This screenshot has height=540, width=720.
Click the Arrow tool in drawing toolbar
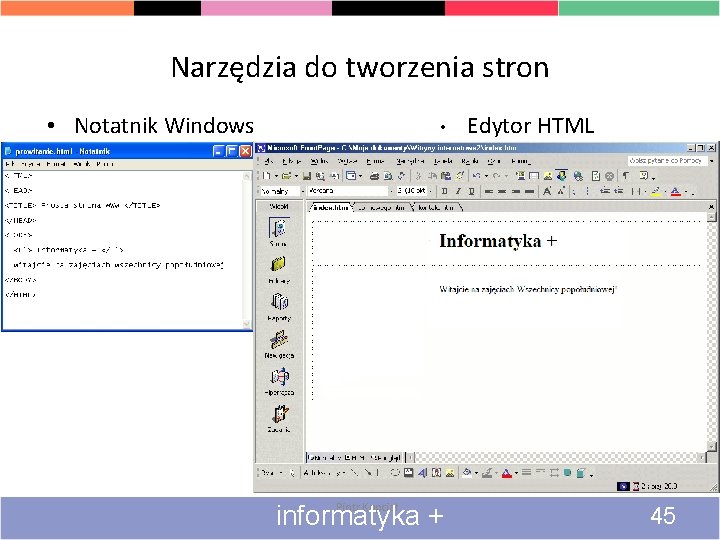(x=369, y=472)
